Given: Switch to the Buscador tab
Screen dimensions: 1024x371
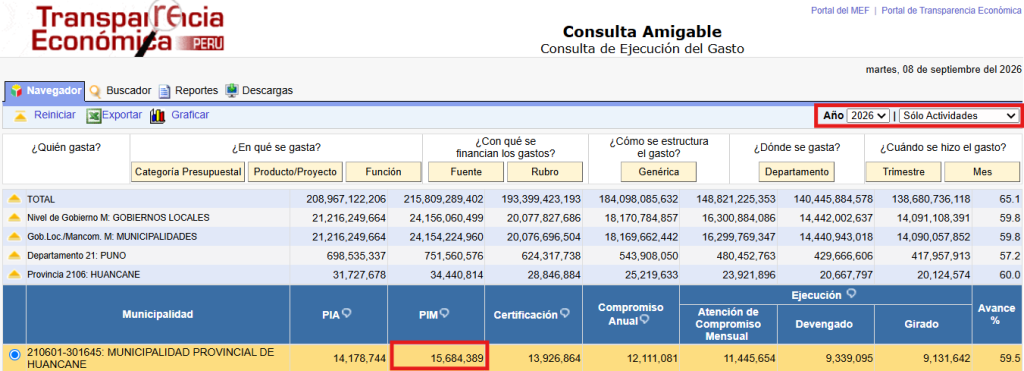Looking at the screenshot, I should (120, 91).
